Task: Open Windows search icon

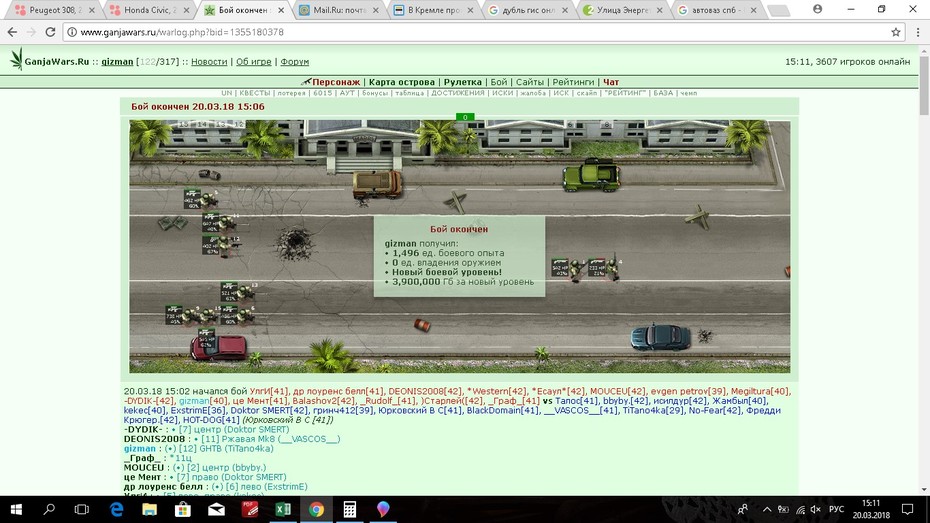Action: pos(49,509)
